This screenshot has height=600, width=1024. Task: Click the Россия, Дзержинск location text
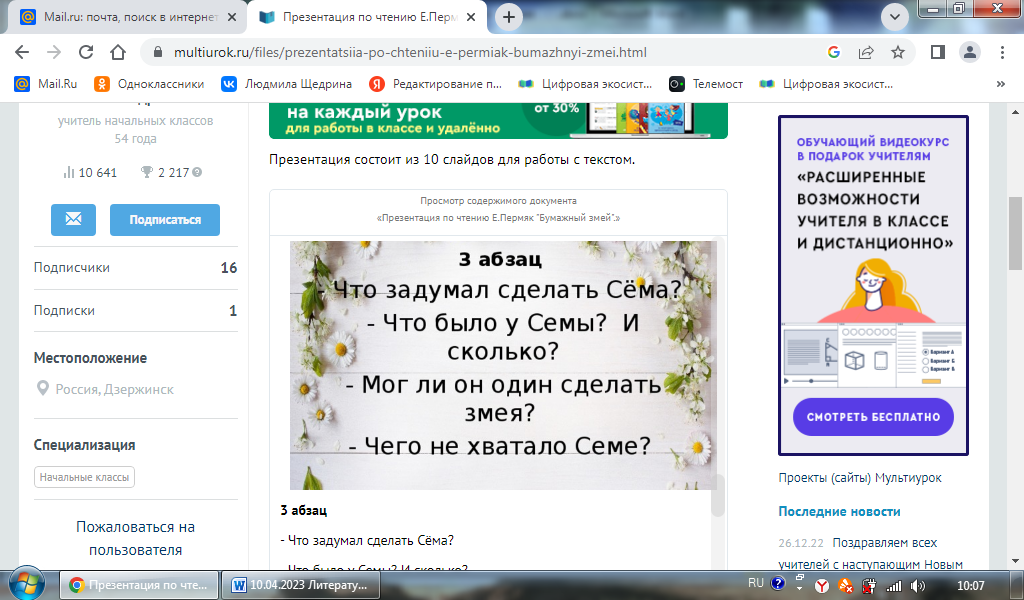tap(114, 390)
